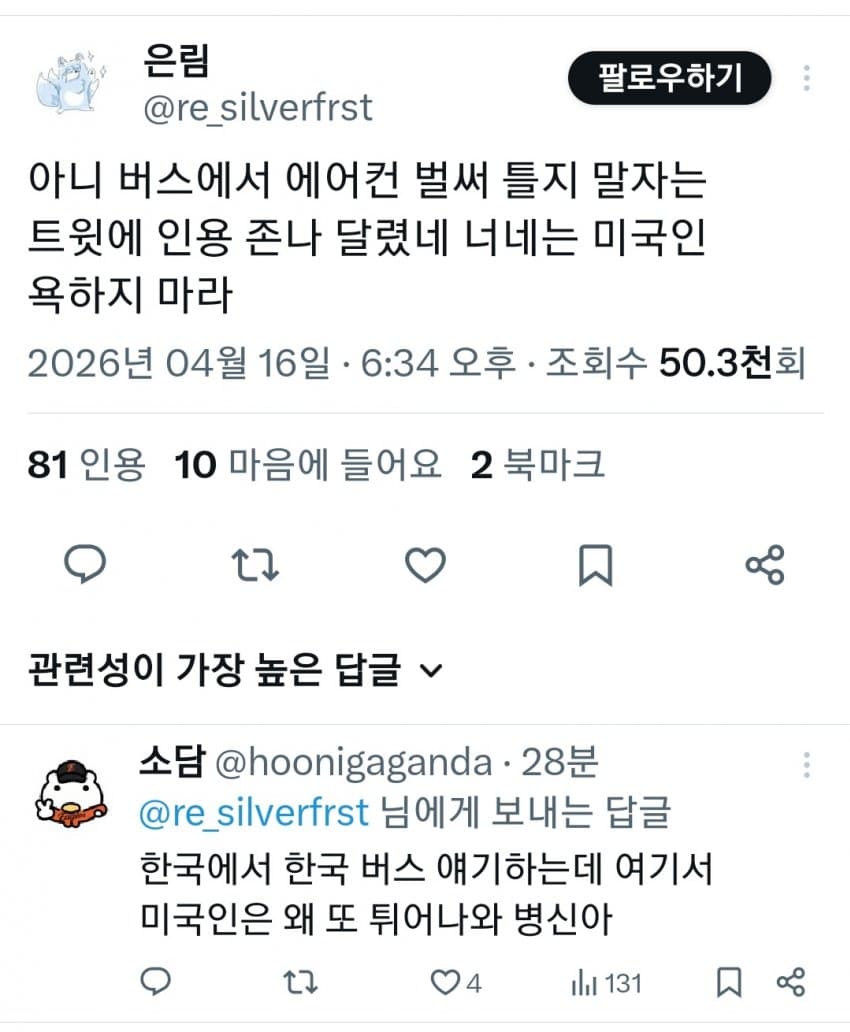View the 10 마음에 들어요 likes list
The image size is (850, 1032).
[x=308, y=465]
